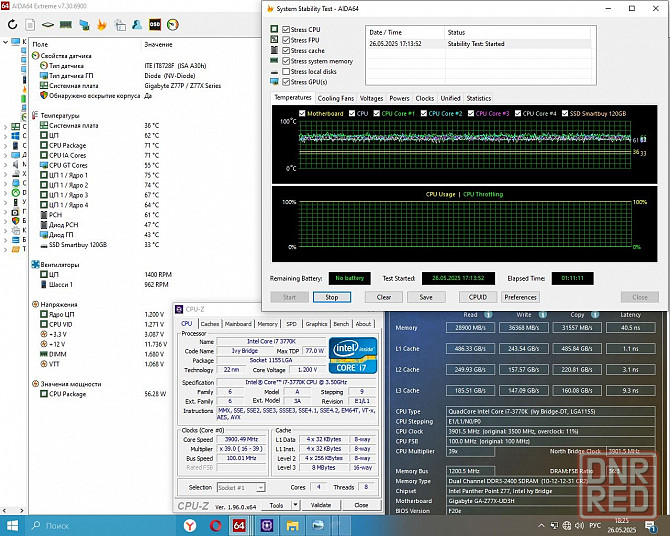Toggle the CPU Core #1 graph checkbox
The width and height of the screenshot is (670, 536).
[x=376, y=113]
